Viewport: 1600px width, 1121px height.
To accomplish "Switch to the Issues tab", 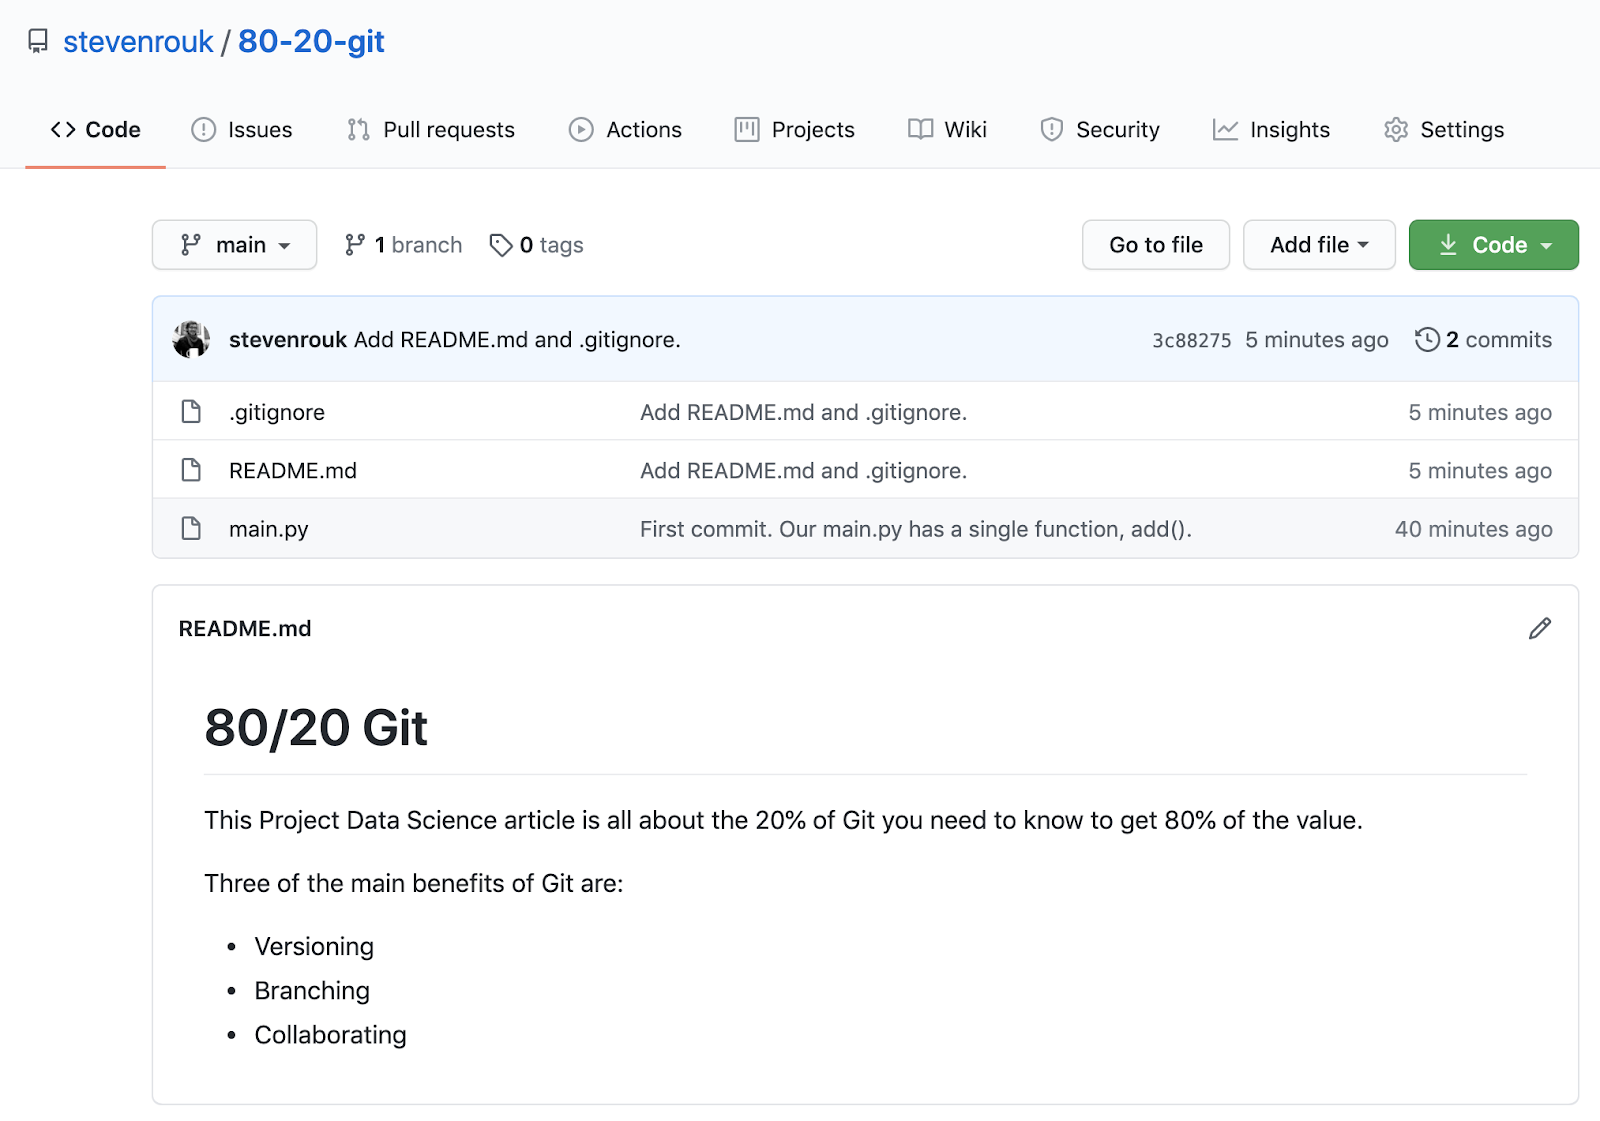I will click(242, 130).
